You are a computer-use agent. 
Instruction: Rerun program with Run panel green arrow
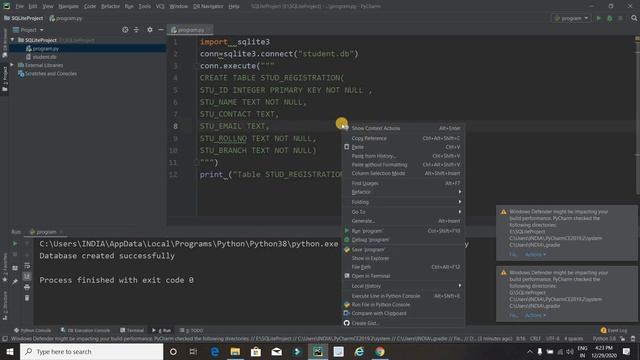(15, 244)
